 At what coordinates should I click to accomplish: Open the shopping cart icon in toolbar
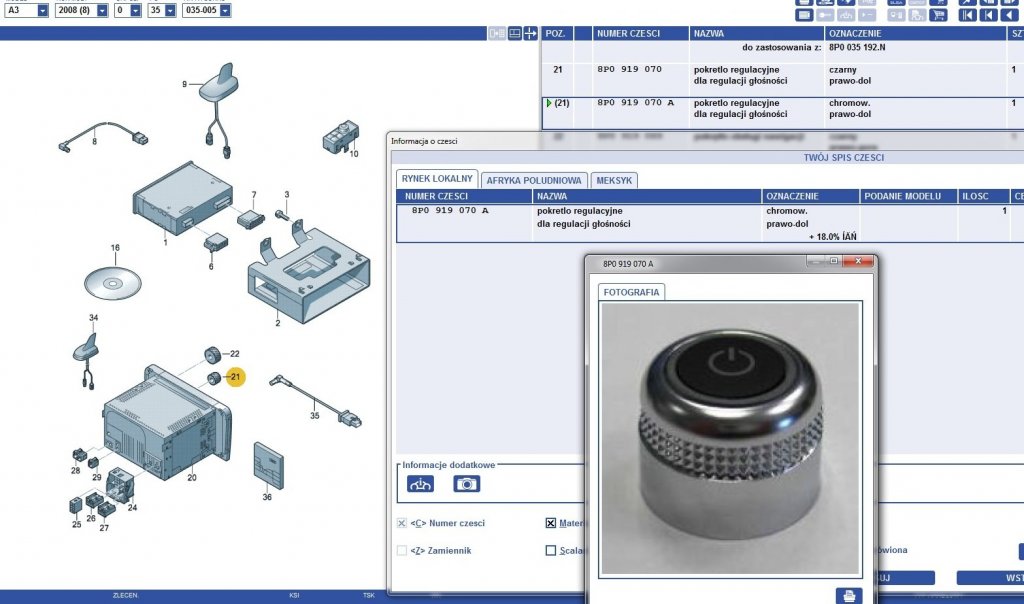click(938, 14)
